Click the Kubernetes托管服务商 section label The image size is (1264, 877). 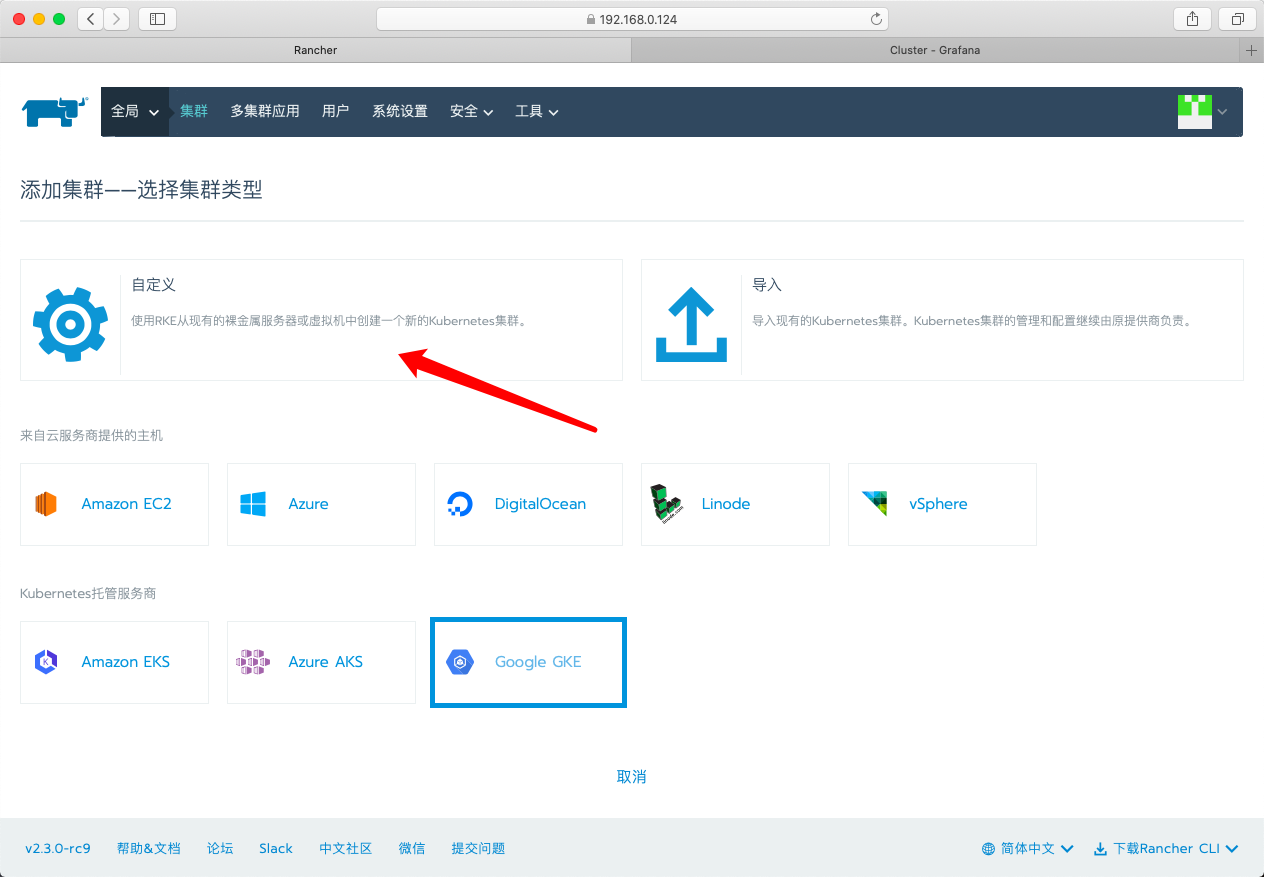coord(88,594)
